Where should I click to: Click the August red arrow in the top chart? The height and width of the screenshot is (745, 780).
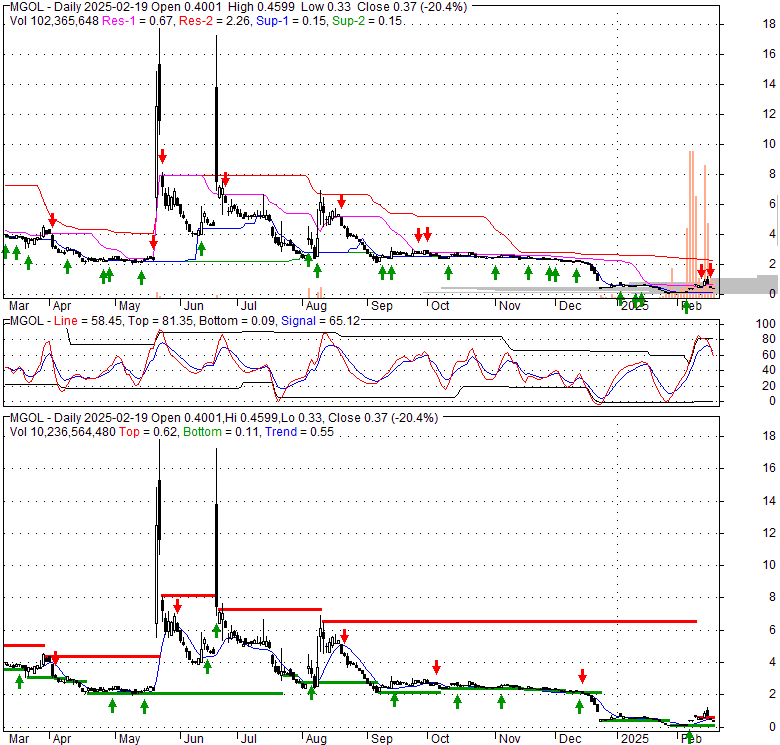coord(341,201)
